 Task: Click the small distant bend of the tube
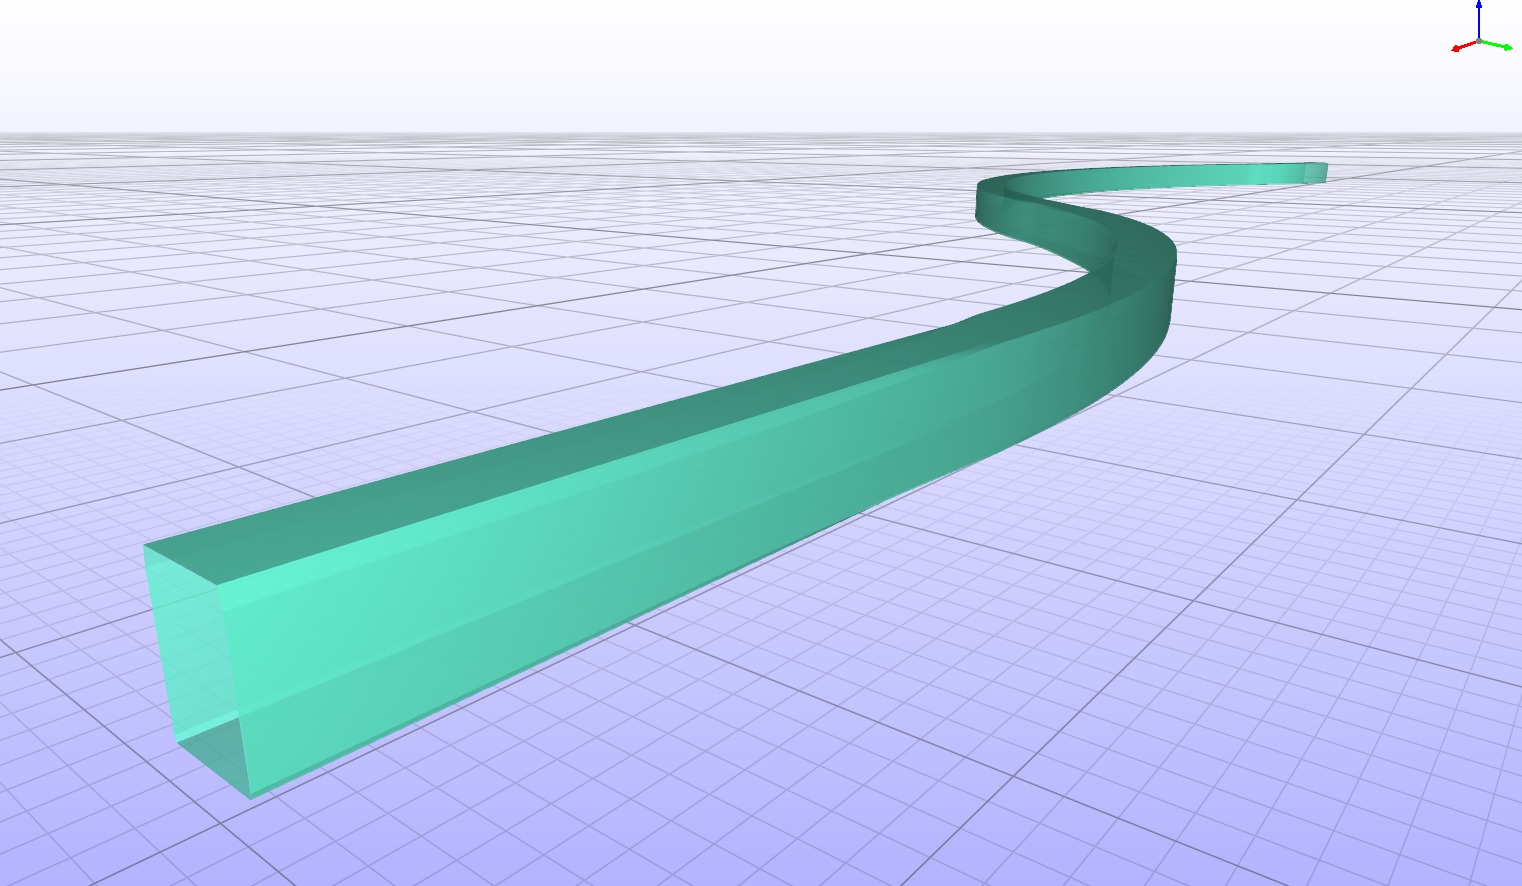tap(1000, 200)
